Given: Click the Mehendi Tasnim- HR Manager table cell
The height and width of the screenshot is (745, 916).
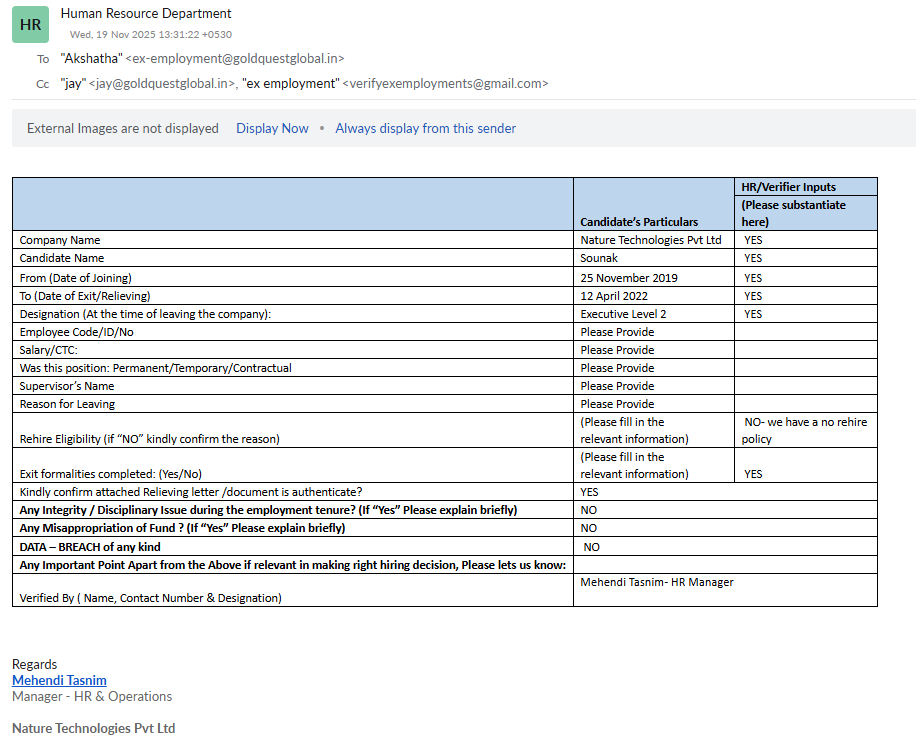Looking at the screenshot, I should (x=657, y=582).
